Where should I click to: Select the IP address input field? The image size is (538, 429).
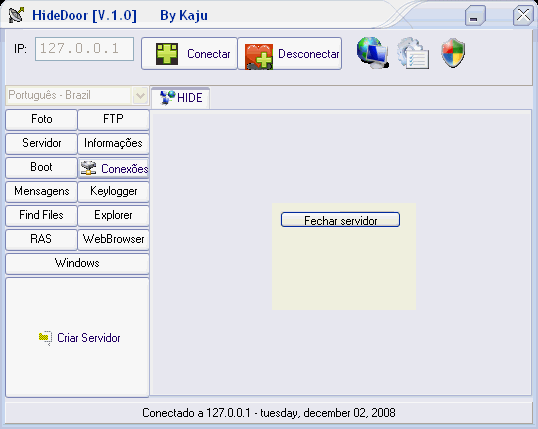click(x=84, y=49)
